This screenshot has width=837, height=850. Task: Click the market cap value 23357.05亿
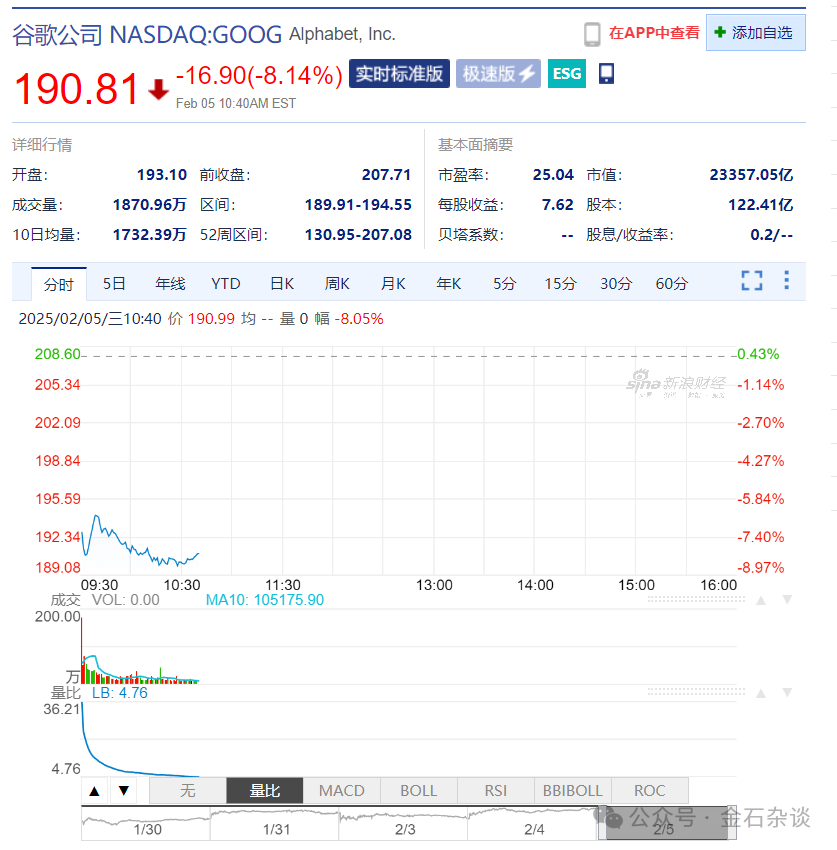(751, 175)
